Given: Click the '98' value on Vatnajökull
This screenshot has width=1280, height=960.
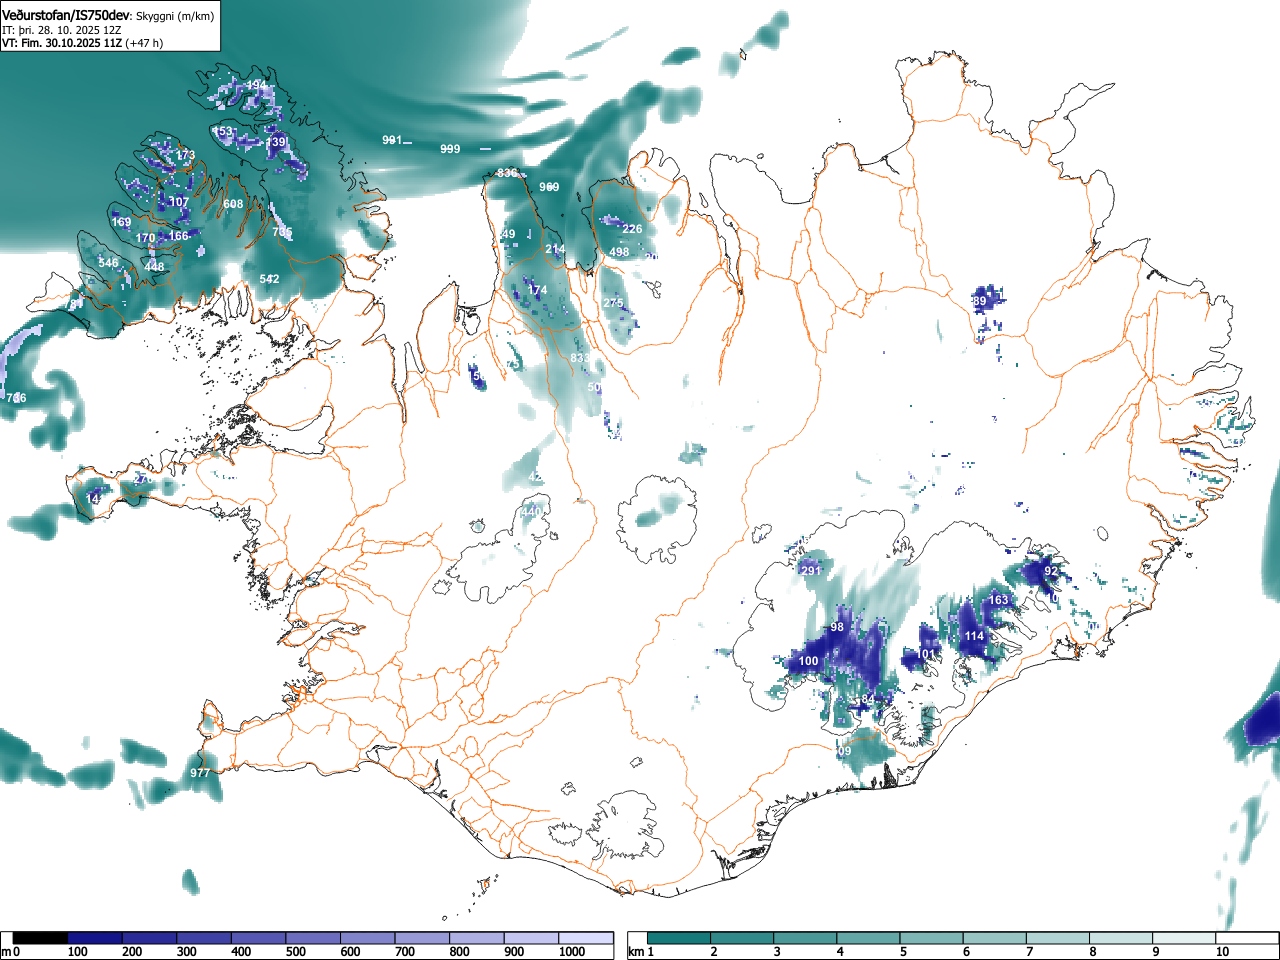Looking at the screenshot, I should tap(838, 628).
